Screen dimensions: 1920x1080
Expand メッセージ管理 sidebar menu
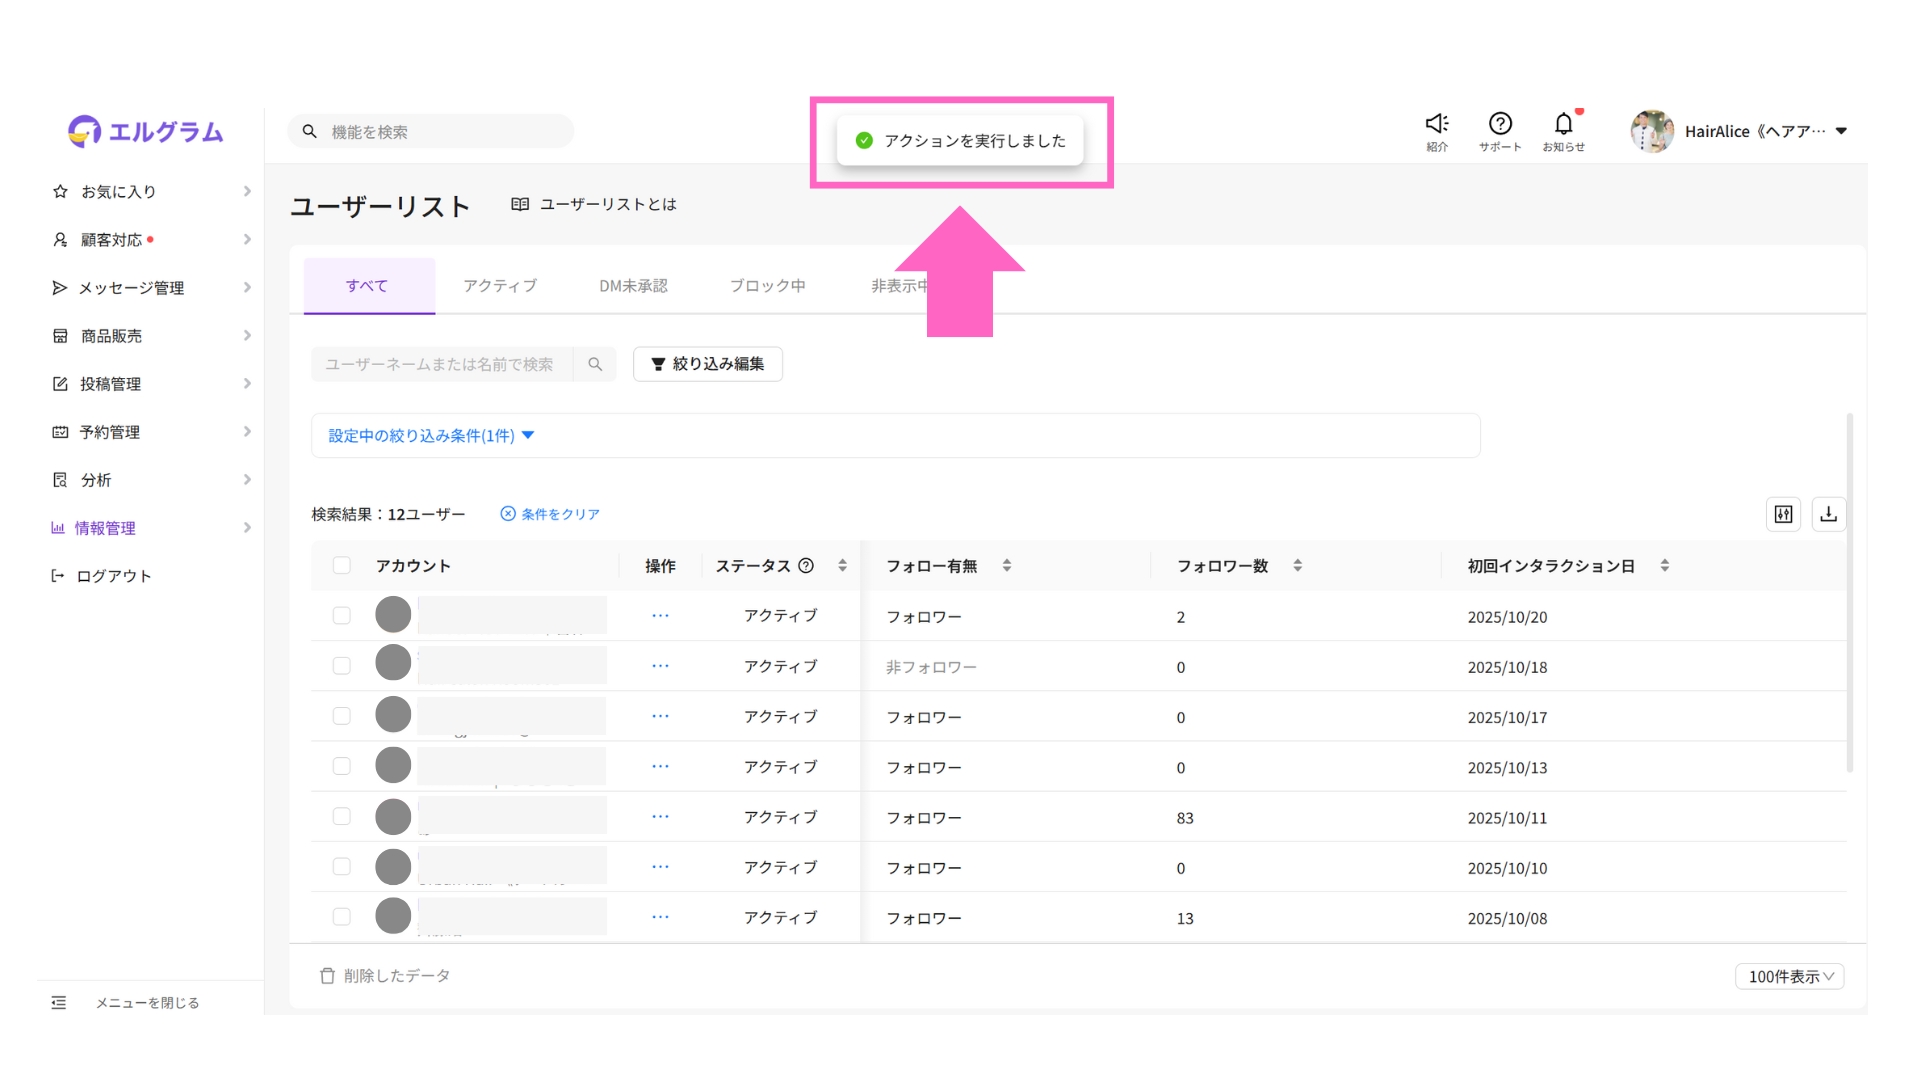(150, 288)
